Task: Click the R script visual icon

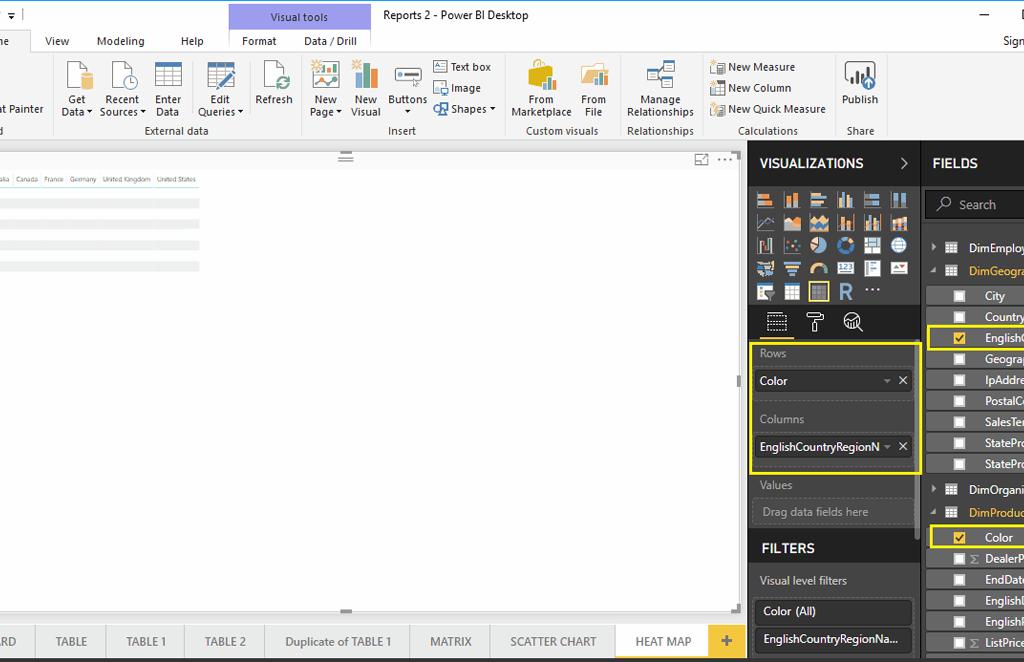Action: (846, 291)
